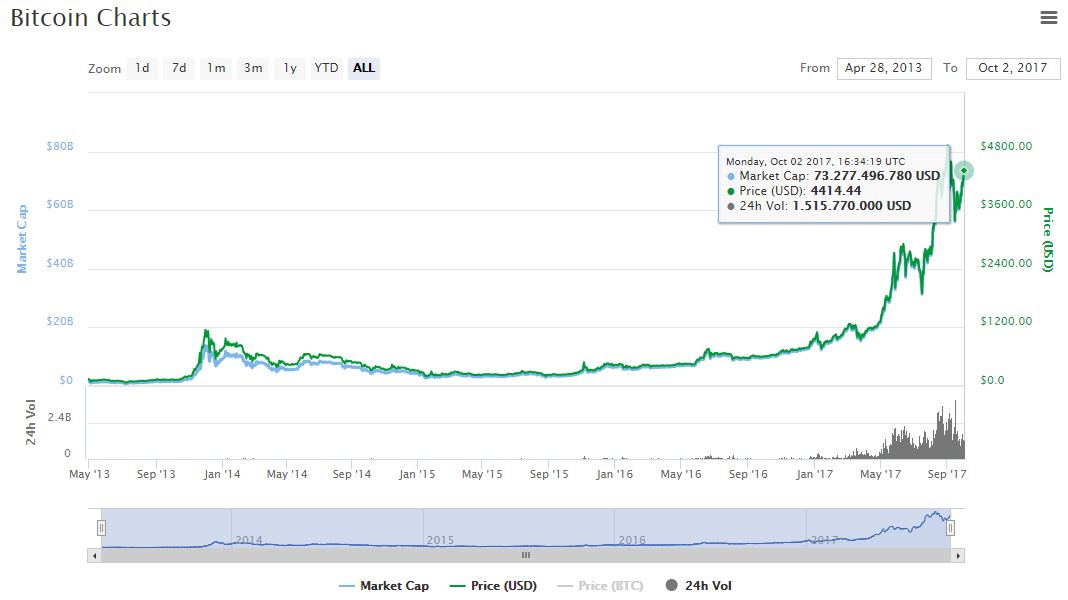The height and width of the screenshot is (600, 1068).
Task: Click the Jan '17 x-axis label
Action: pos(815,474)
